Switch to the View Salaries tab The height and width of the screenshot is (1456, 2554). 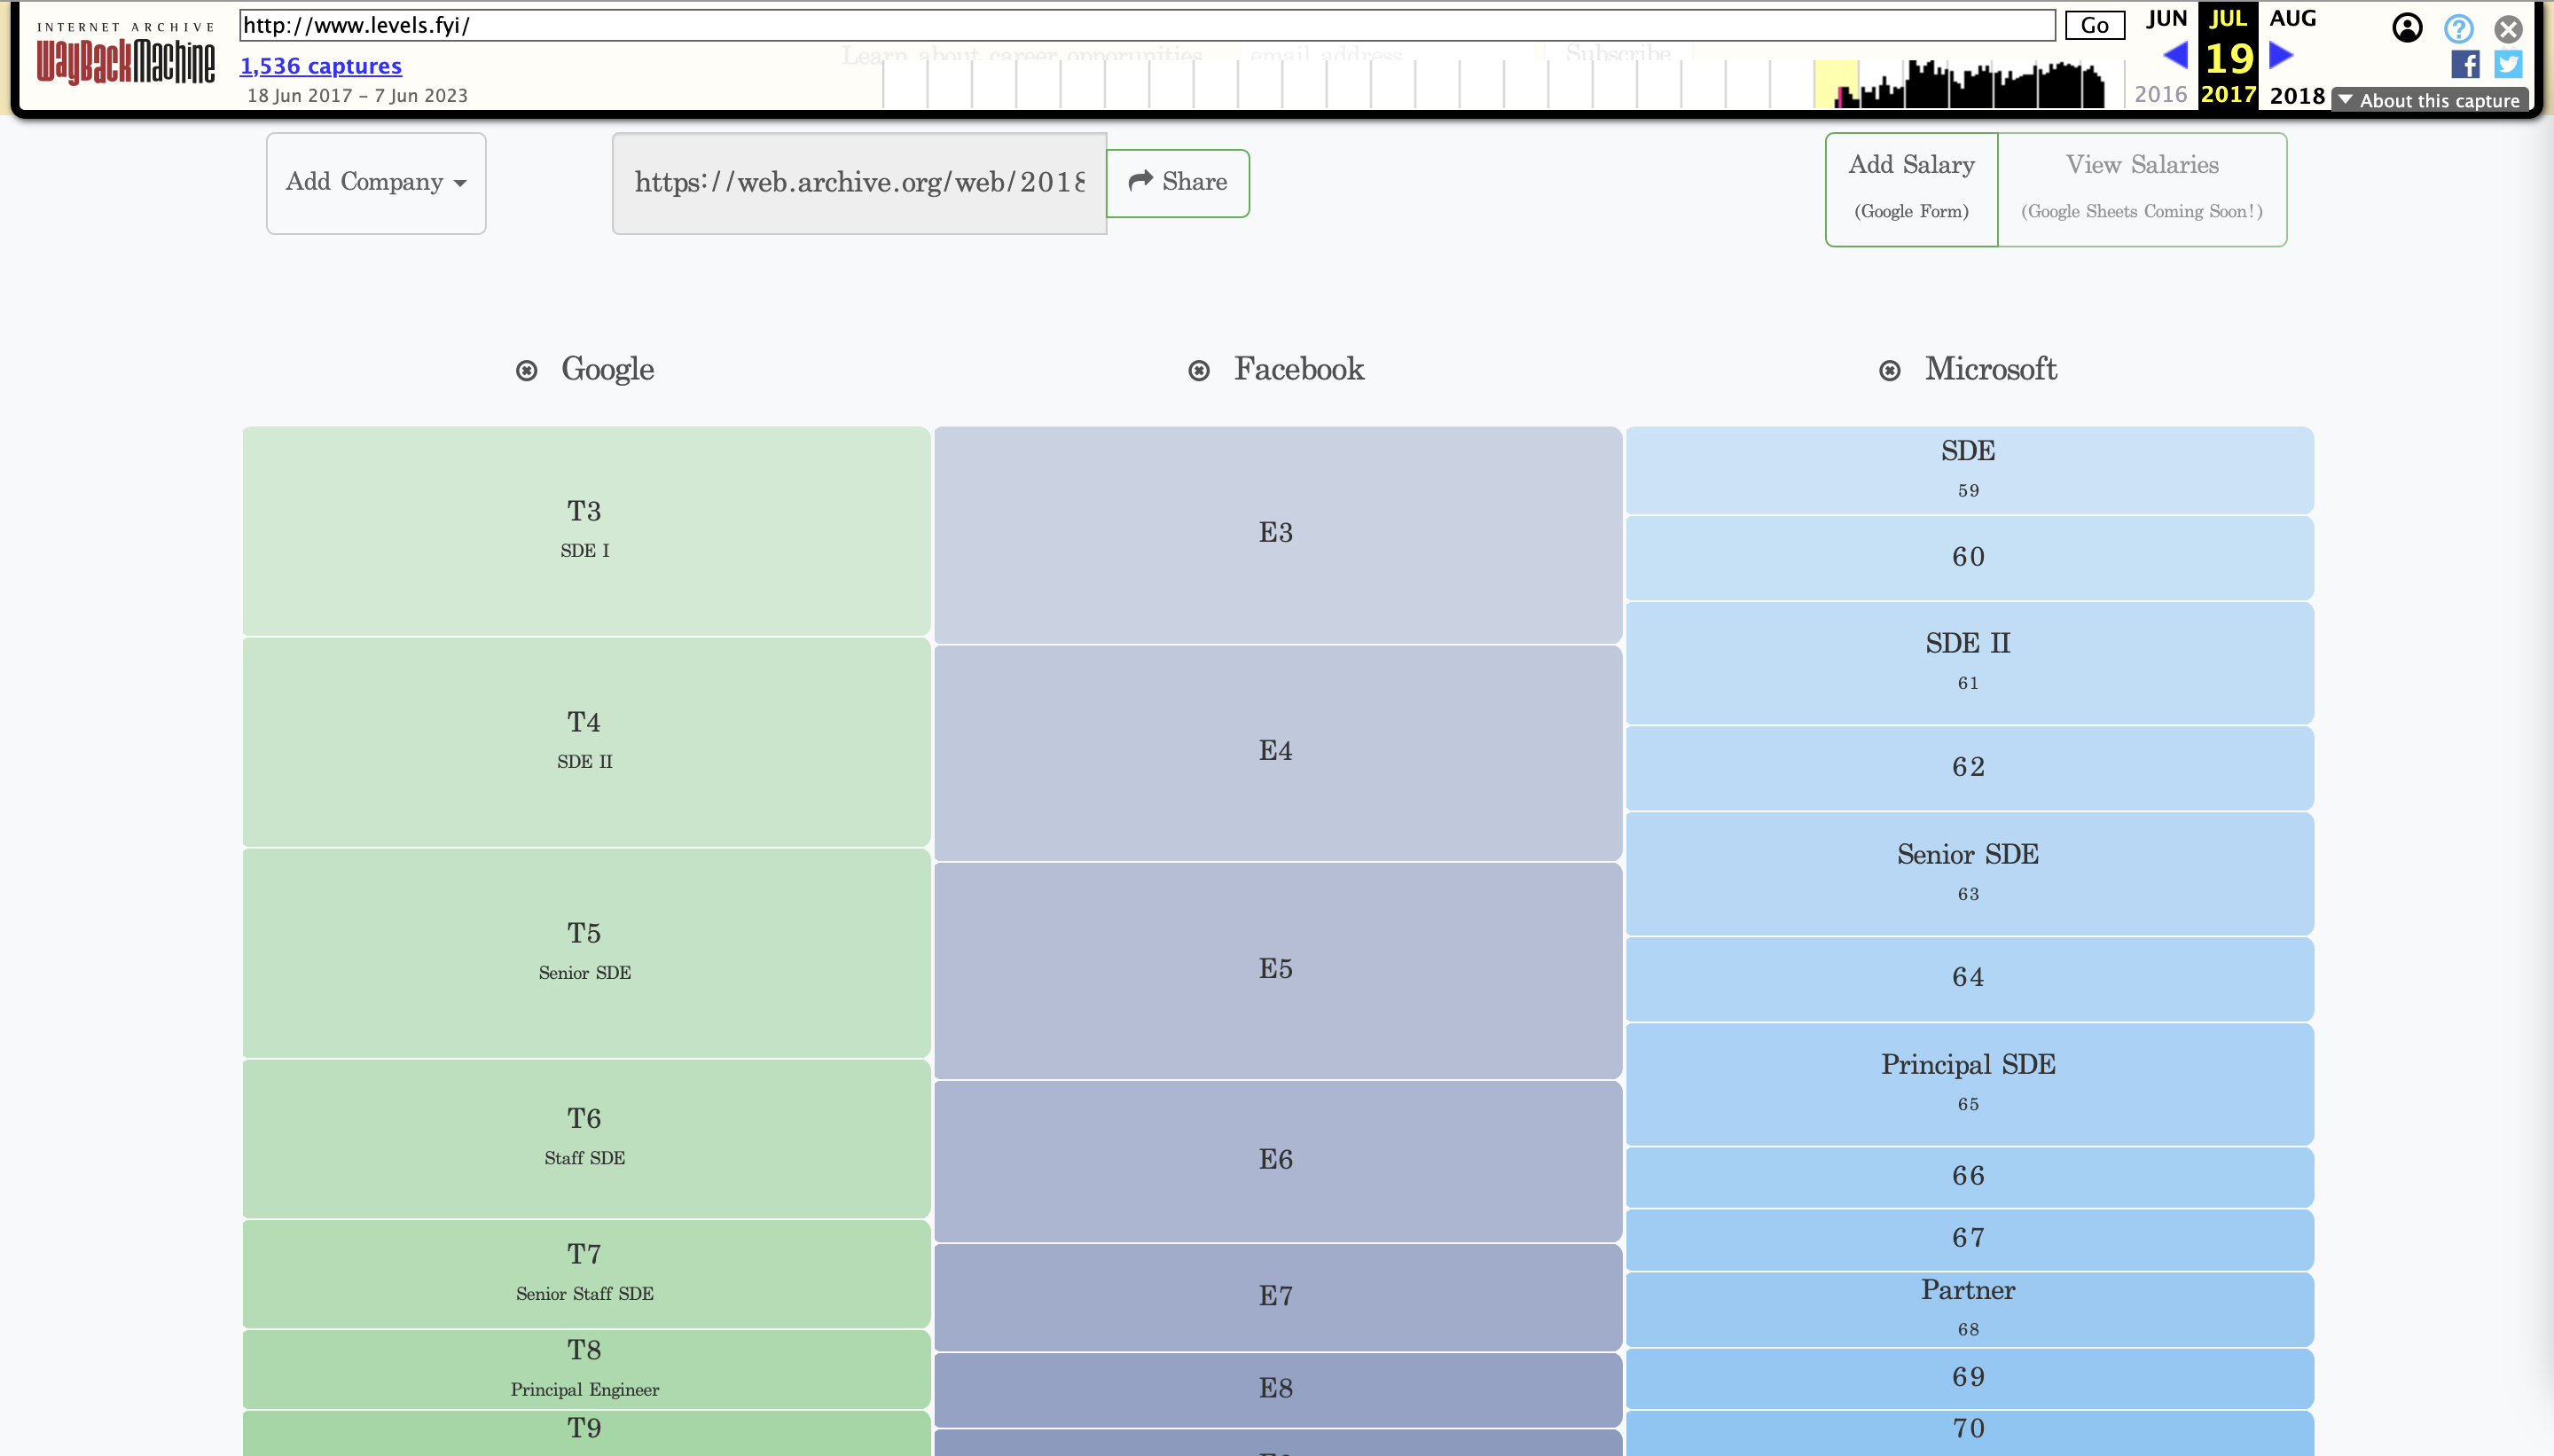pyautogui.click(x=2142, y=189)
